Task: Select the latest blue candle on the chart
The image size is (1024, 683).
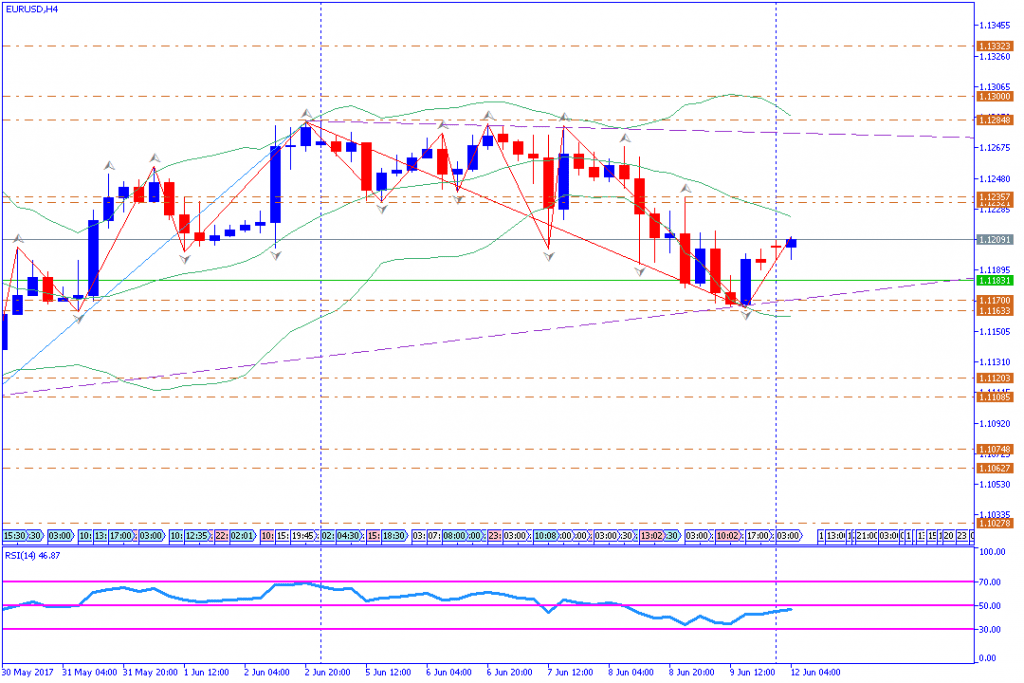Action: click(791, 243)
